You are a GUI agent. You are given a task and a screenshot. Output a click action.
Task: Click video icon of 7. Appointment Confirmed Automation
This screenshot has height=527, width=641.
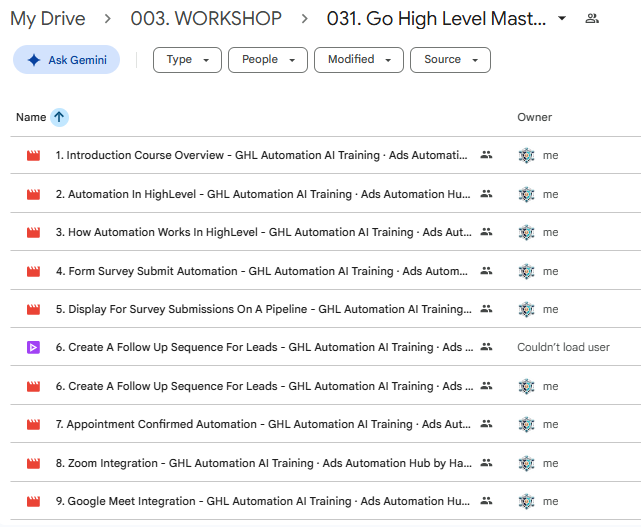pyautogui.click(x=34, y=424)
